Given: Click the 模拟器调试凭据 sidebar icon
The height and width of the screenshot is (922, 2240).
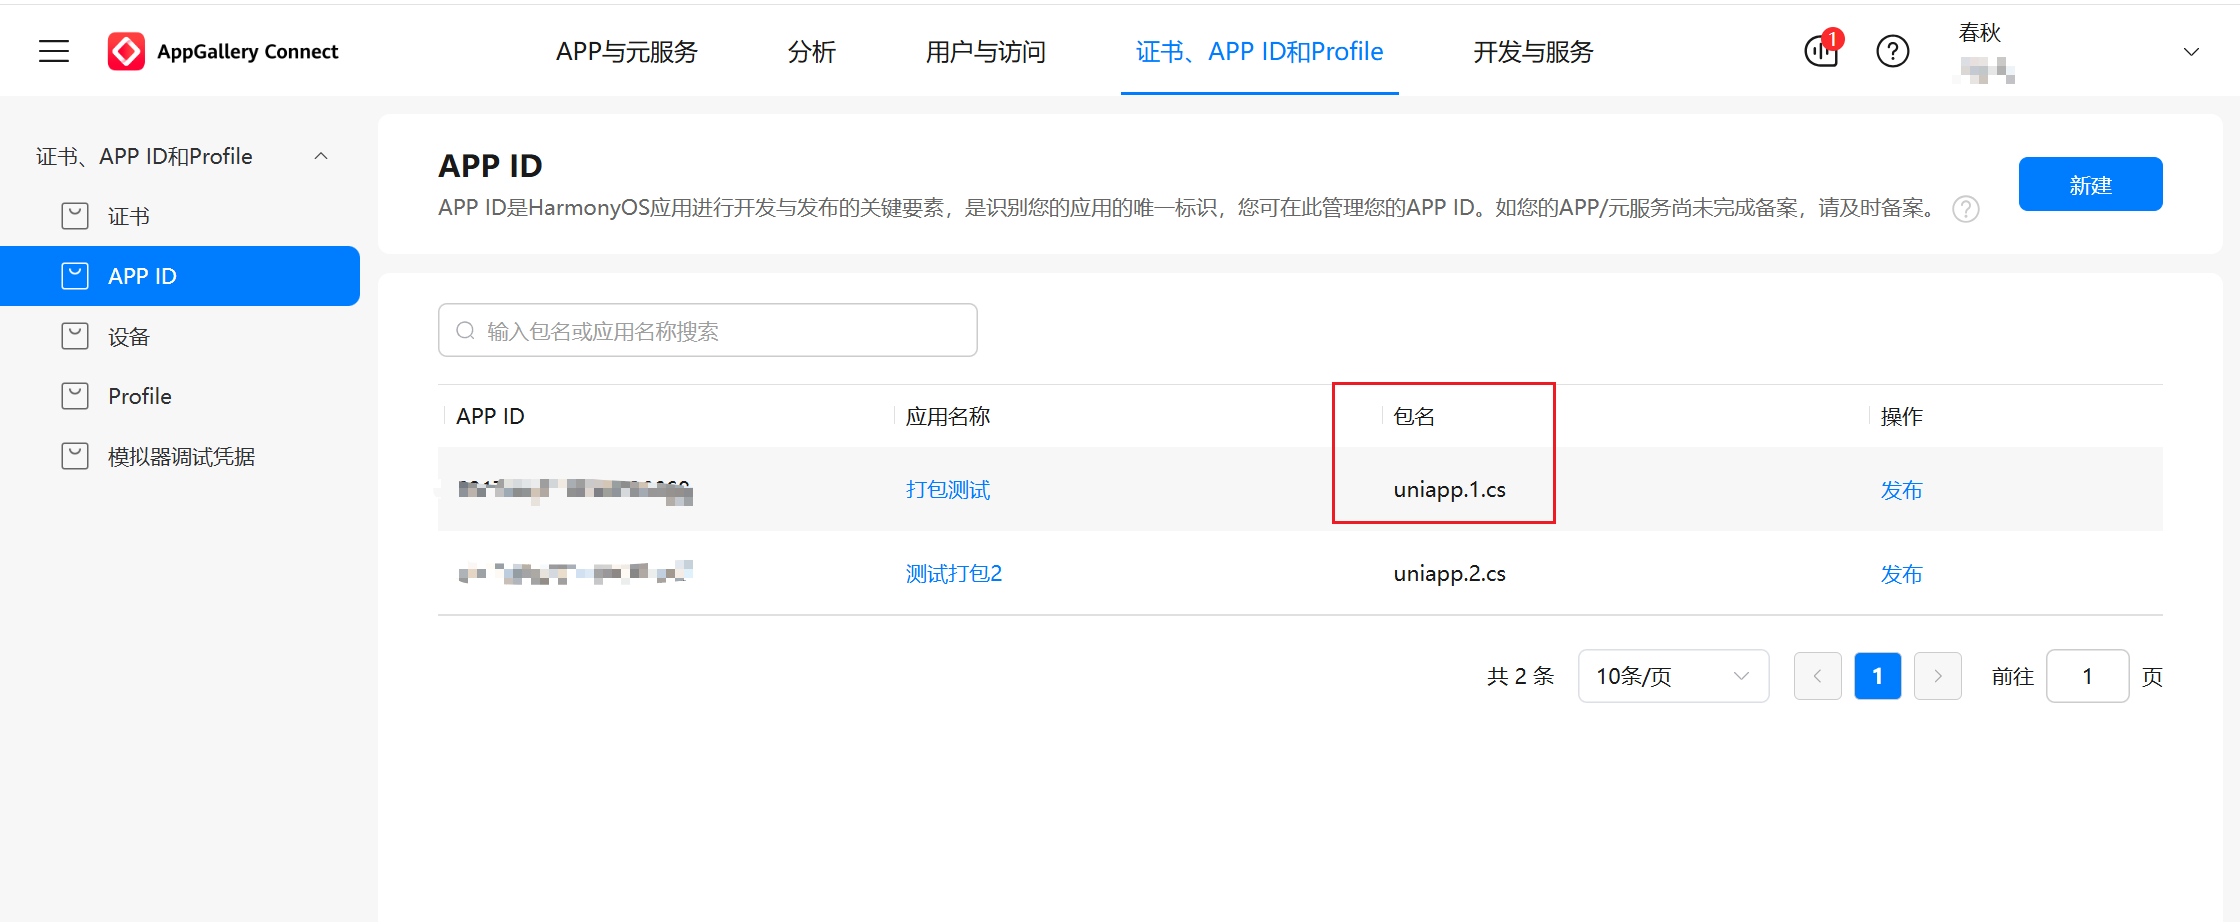Looking at the screenshot, I should pos(75,456).
